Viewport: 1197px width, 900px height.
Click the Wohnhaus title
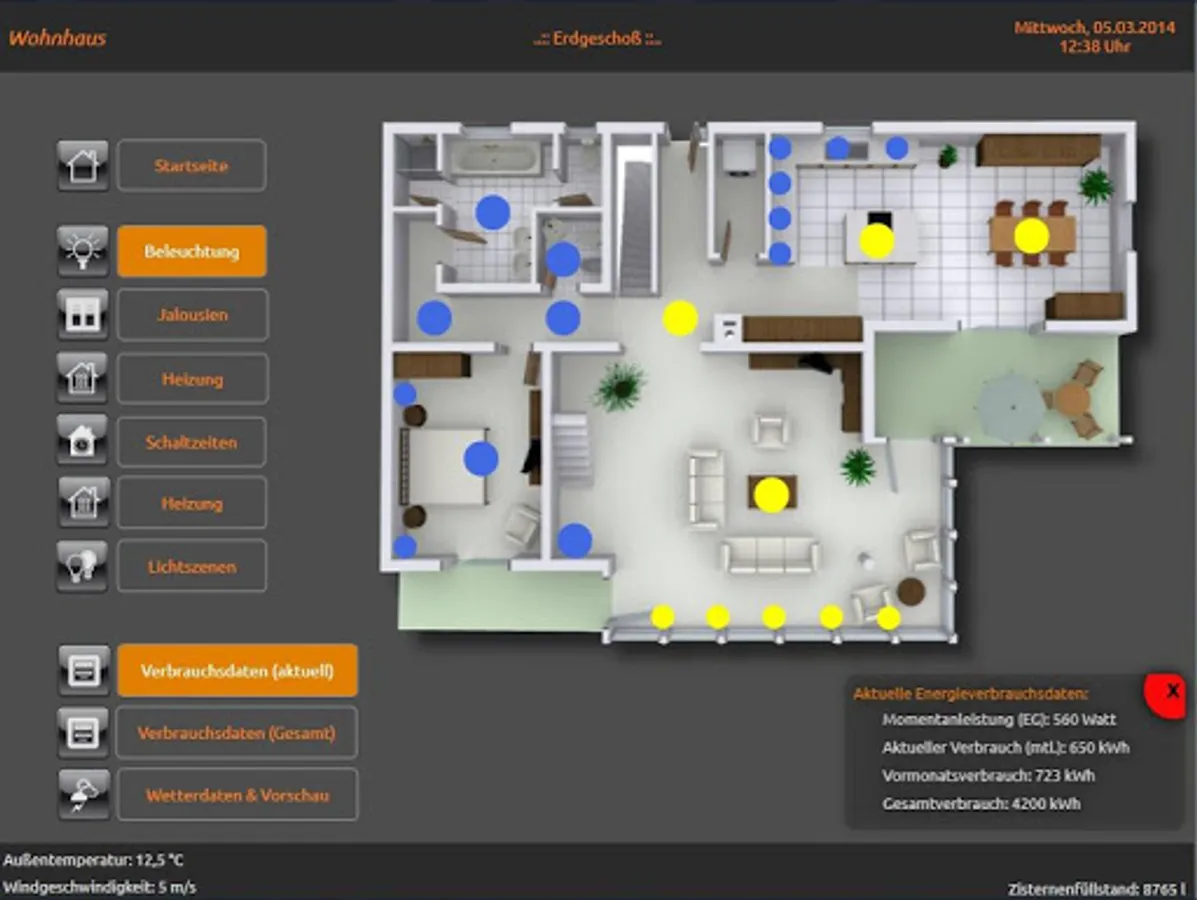[57, 37]
